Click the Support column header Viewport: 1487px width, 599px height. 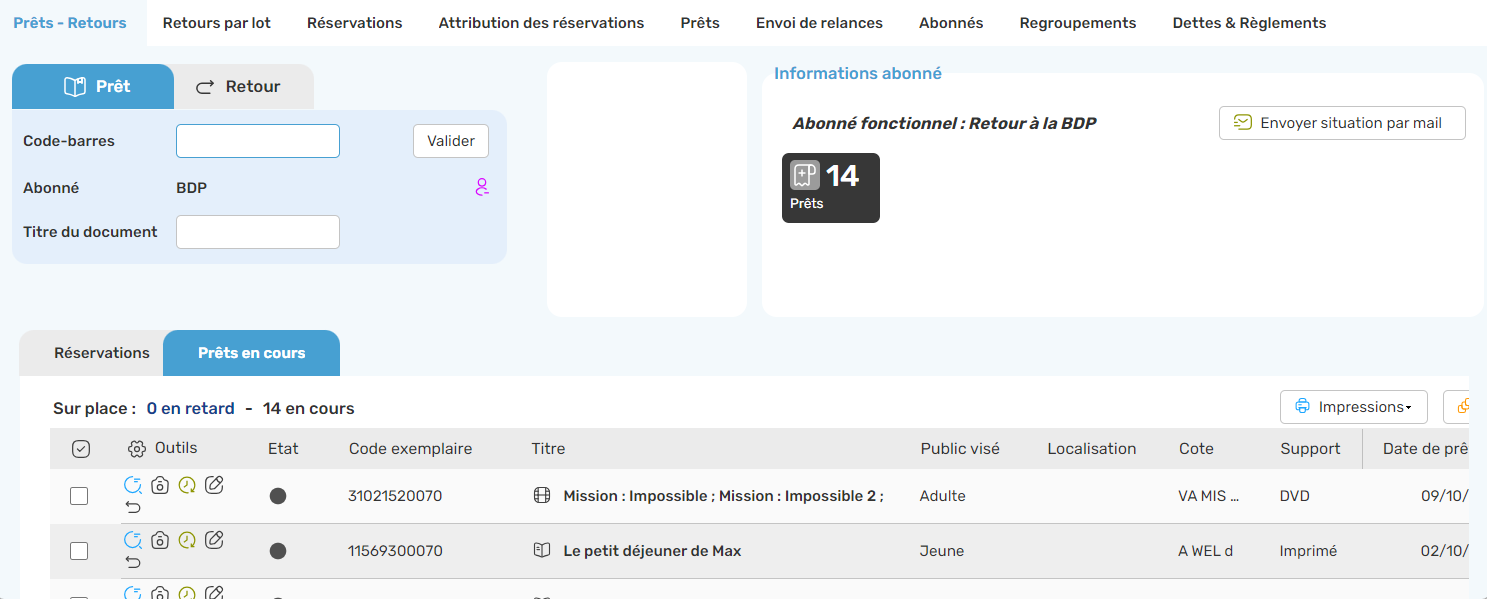[1310, 449]
